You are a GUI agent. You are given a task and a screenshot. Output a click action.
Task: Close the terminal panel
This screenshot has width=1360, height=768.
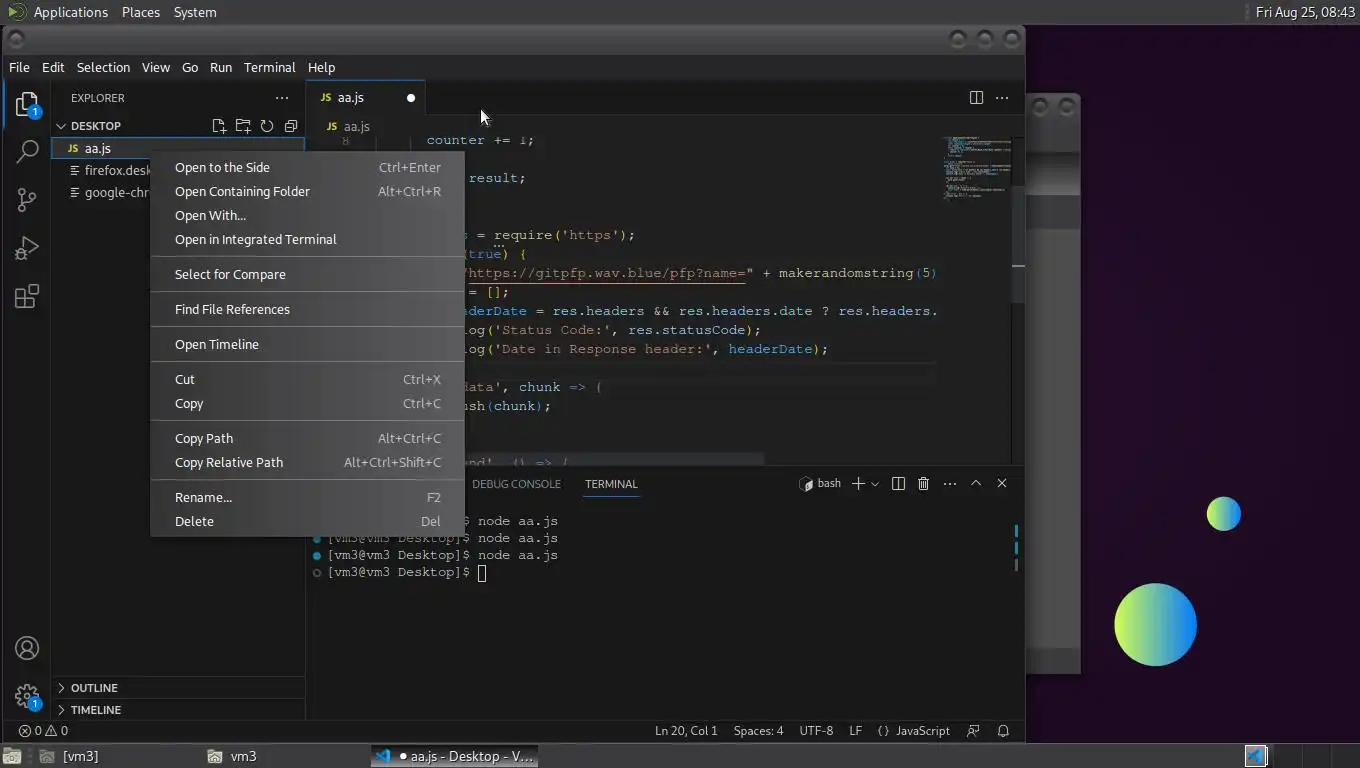1002,484
